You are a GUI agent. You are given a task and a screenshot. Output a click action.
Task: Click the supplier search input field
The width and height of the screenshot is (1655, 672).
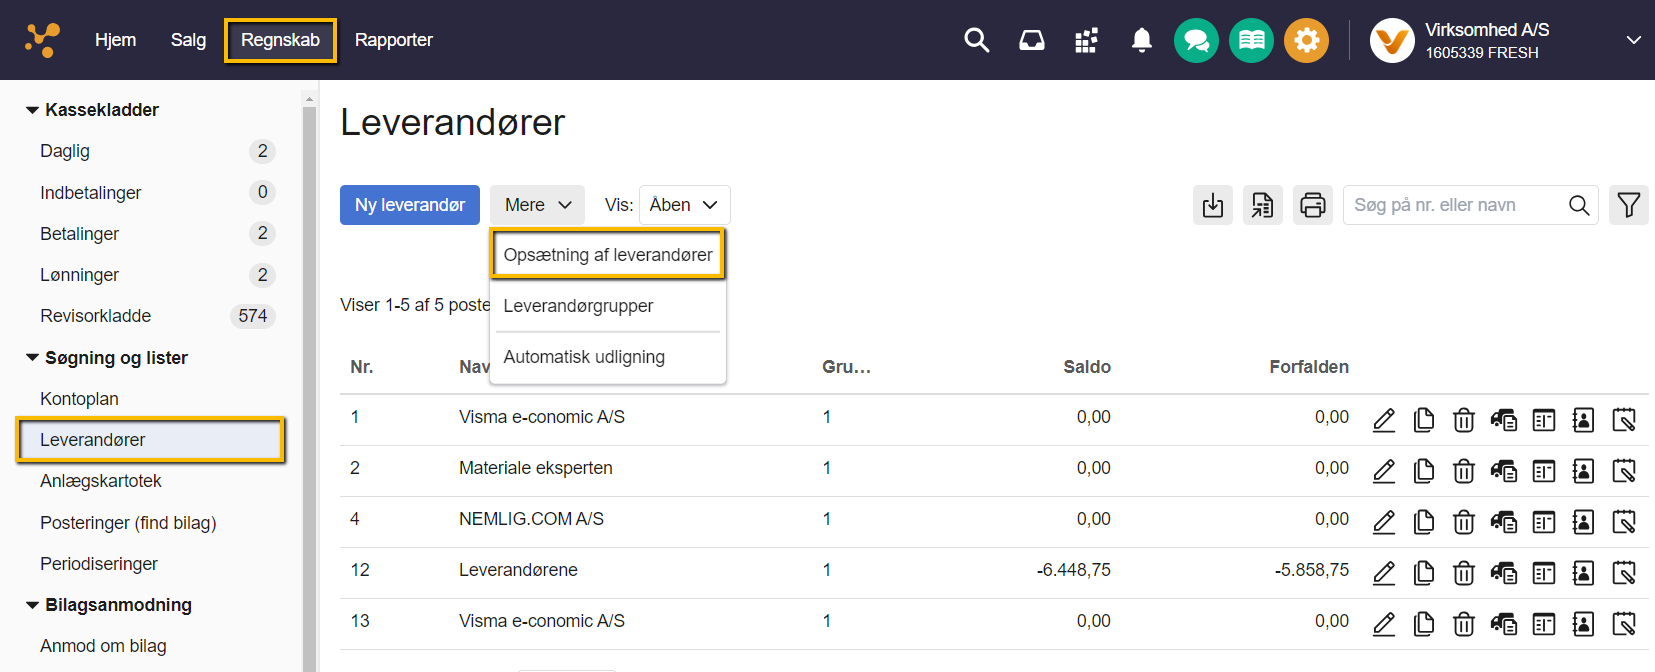coord(1453,205)
